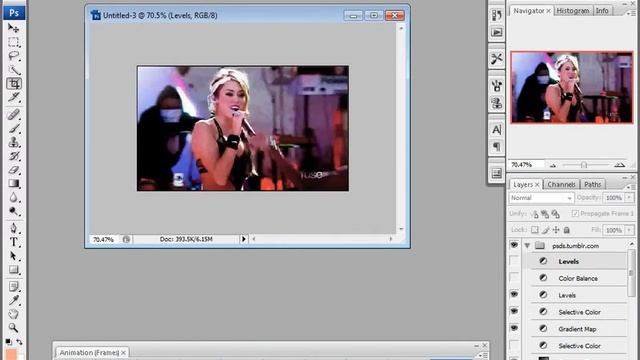Open the Layer Comps panel icon
The width and height of the screenshot is (640, 360).
pos(496,173)
